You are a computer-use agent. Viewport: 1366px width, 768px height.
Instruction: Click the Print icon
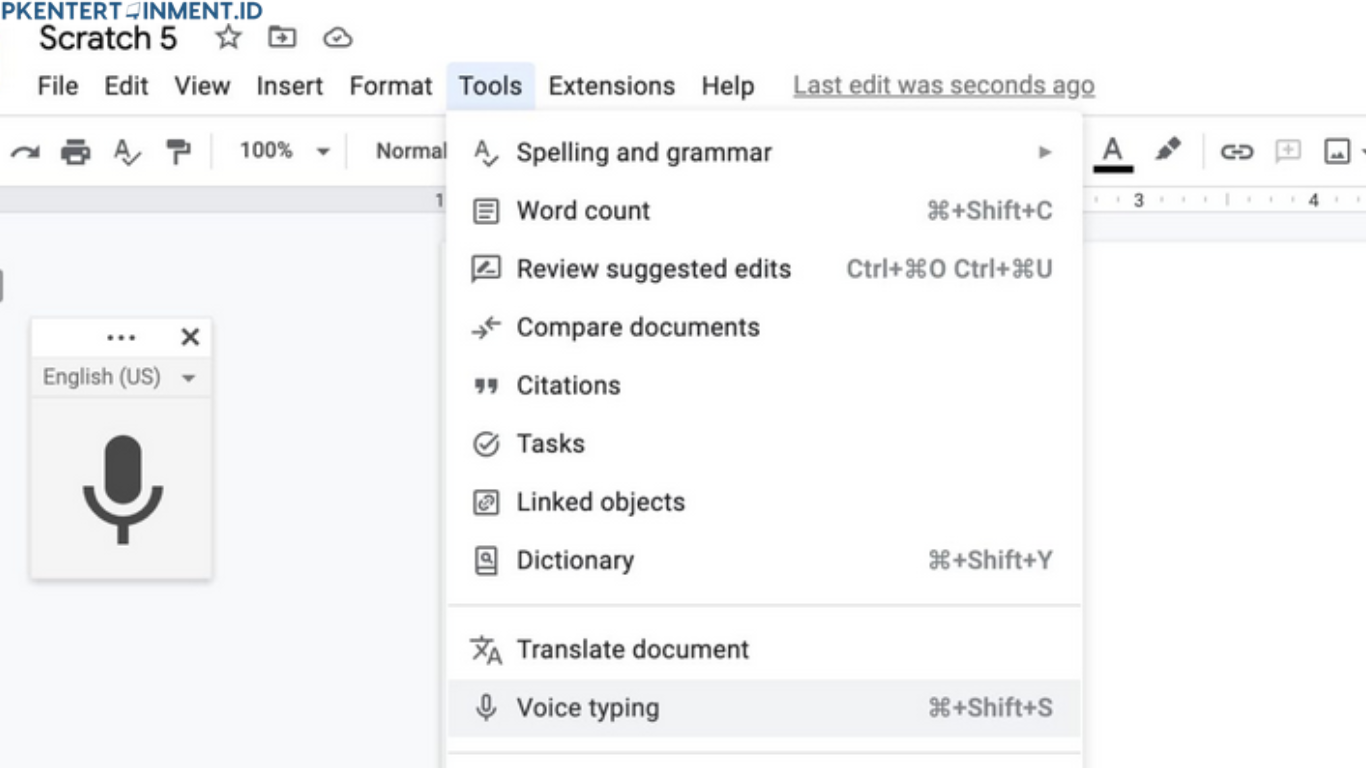point(77,150)
